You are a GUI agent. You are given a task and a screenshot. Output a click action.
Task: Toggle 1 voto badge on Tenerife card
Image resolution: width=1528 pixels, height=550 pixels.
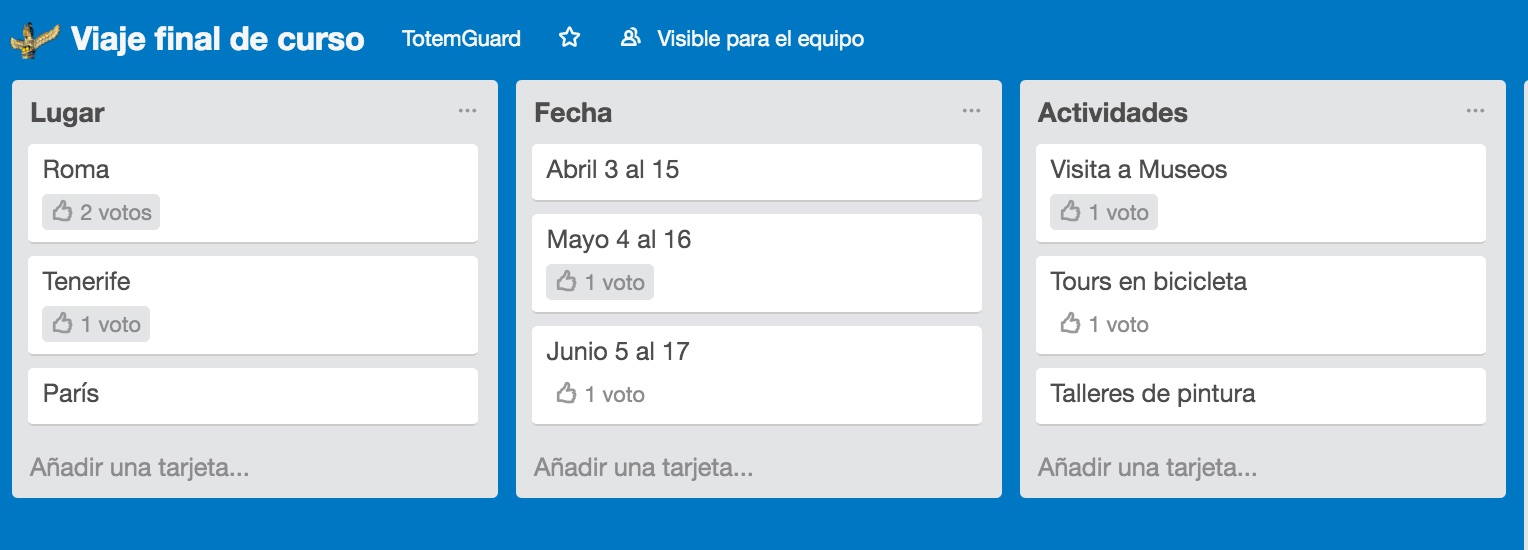pyautogui.click(x=96, y=324)
